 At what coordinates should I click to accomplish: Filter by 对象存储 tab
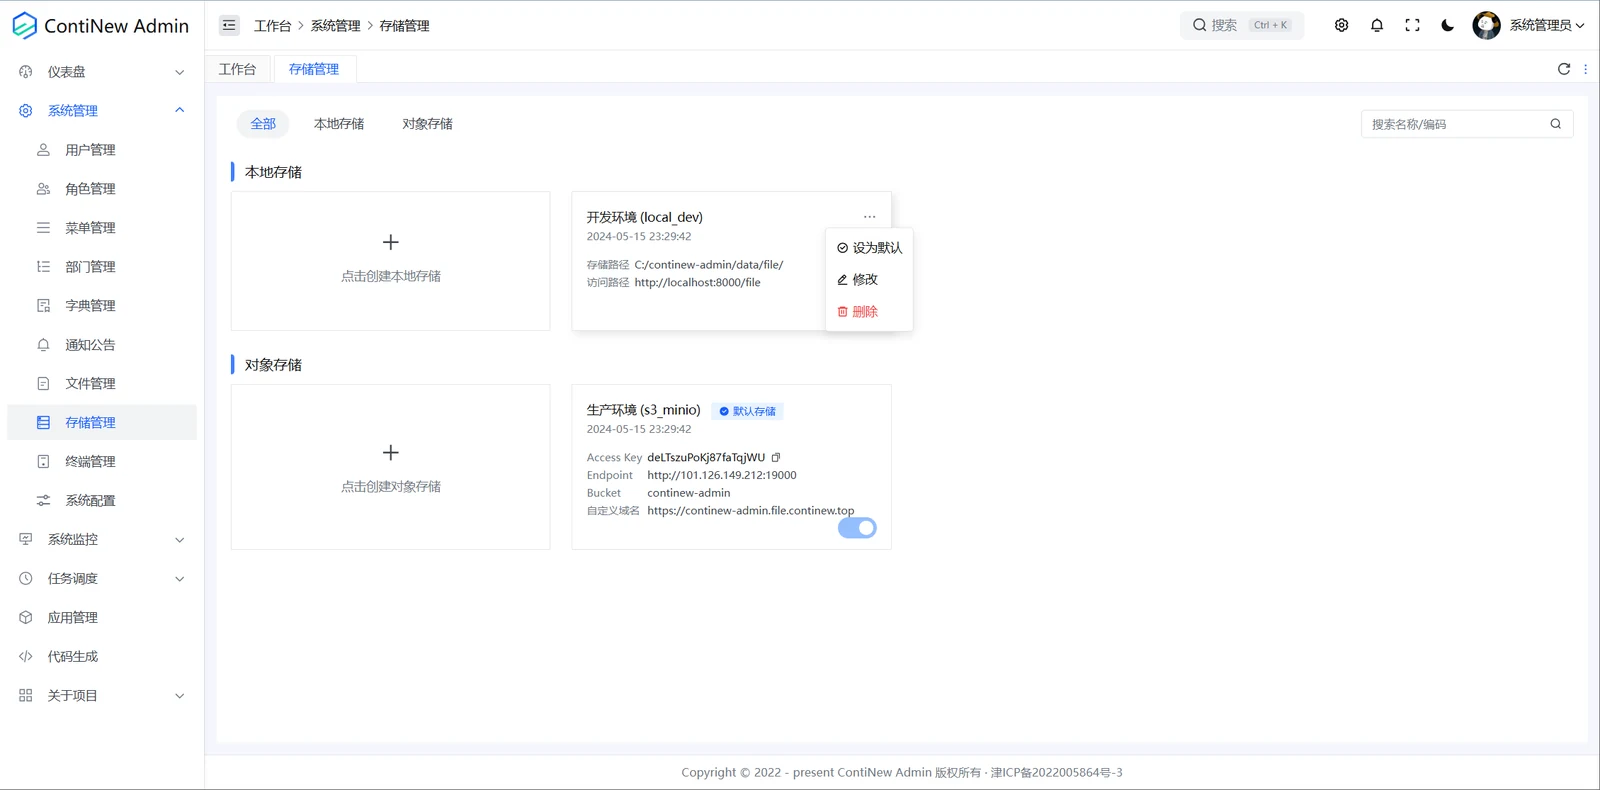pyautogui.click(x=428, y=124)
